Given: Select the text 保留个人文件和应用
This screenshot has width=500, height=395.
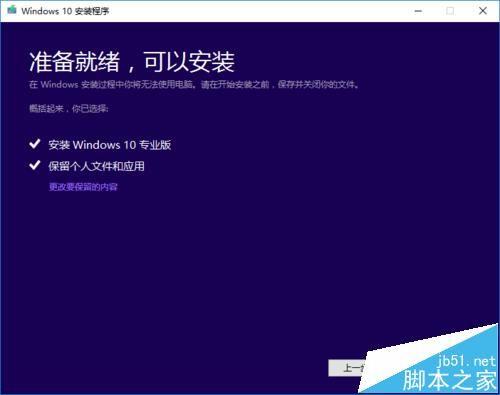Looking at the screenshot, I should pyautogui.click(x=96, y=166).
